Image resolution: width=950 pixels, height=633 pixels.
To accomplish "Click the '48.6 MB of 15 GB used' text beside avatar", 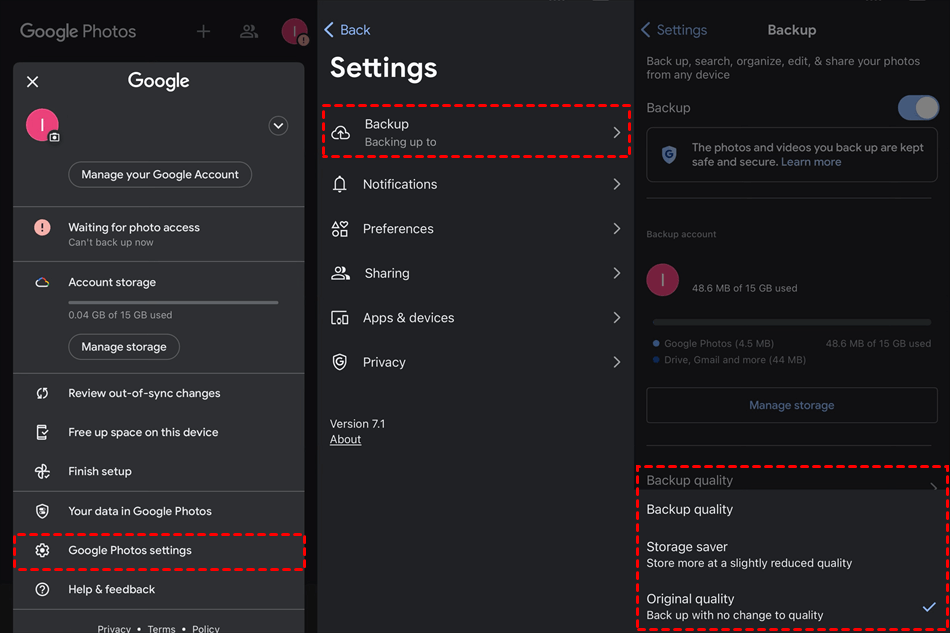I will (745, 288).
